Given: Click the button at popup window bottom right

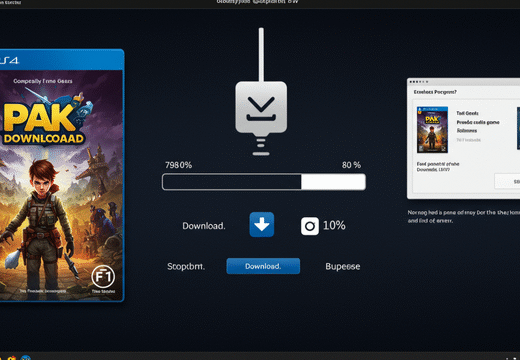Looking at the screenshot, I should [x=507, y=181].
